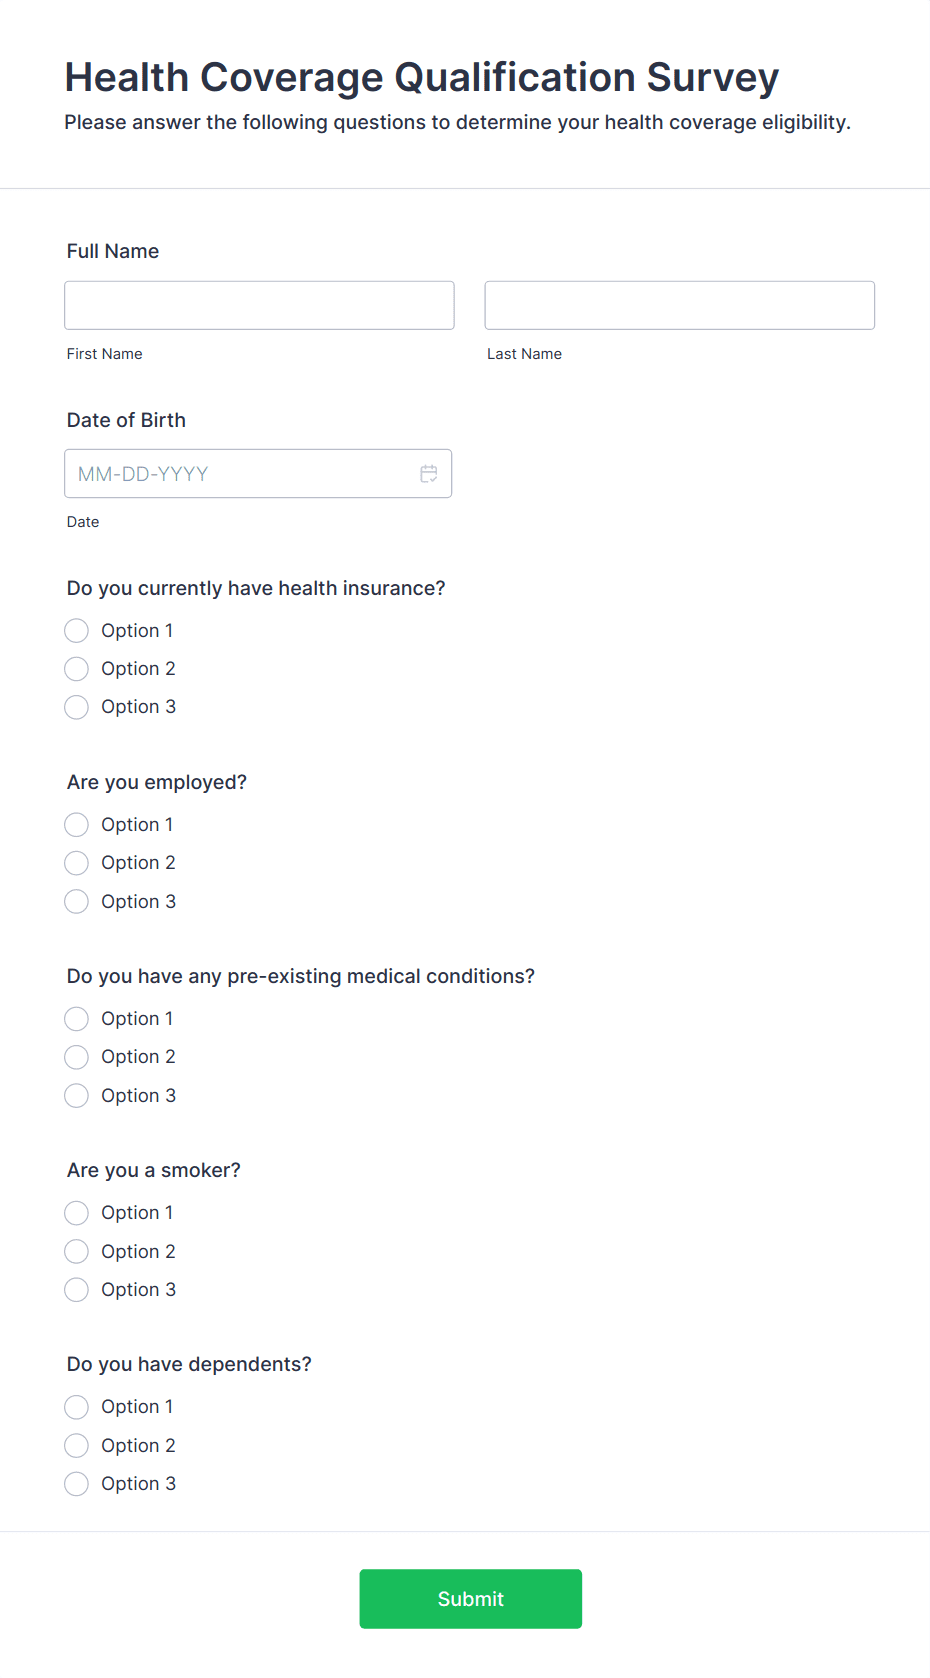Open the calendar date picker icon

coord(429,474)
